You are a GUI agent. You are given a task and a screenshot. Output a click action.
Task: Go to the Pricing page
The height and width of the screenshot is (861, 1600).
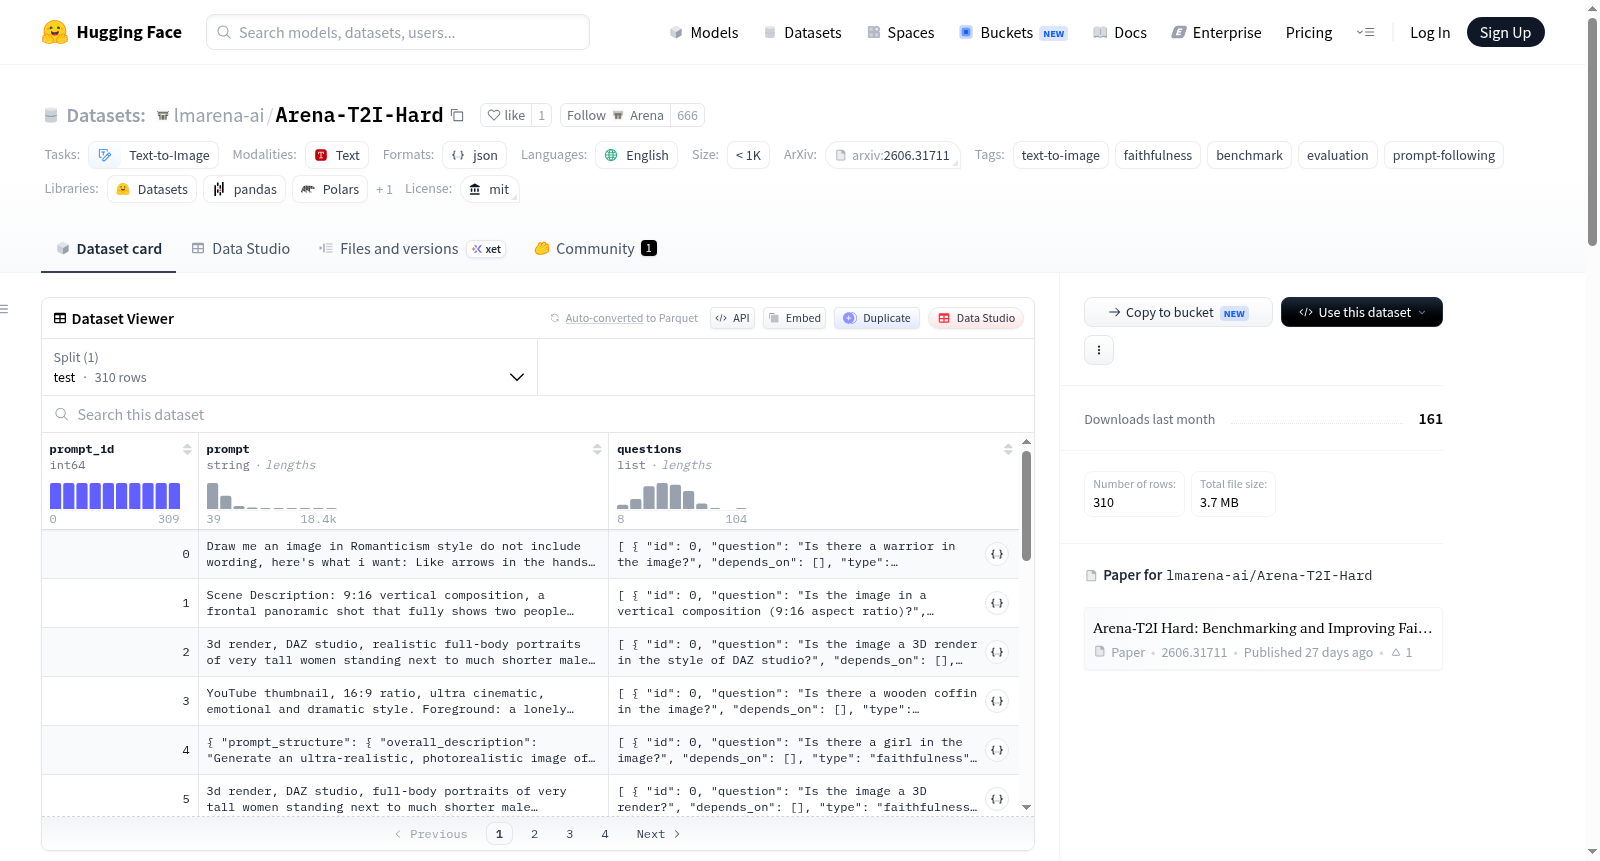coord(1309,32)
